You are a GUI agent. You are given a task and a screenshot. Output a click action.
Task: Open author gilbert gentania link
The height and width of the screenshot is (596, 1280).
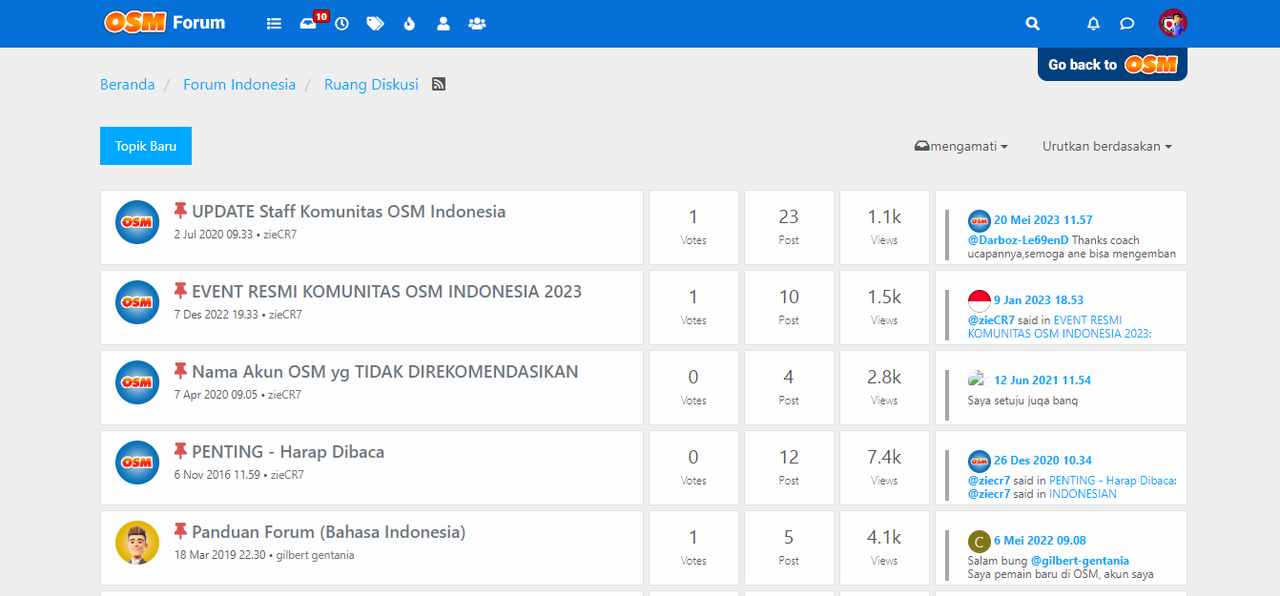tap(315, 555)
